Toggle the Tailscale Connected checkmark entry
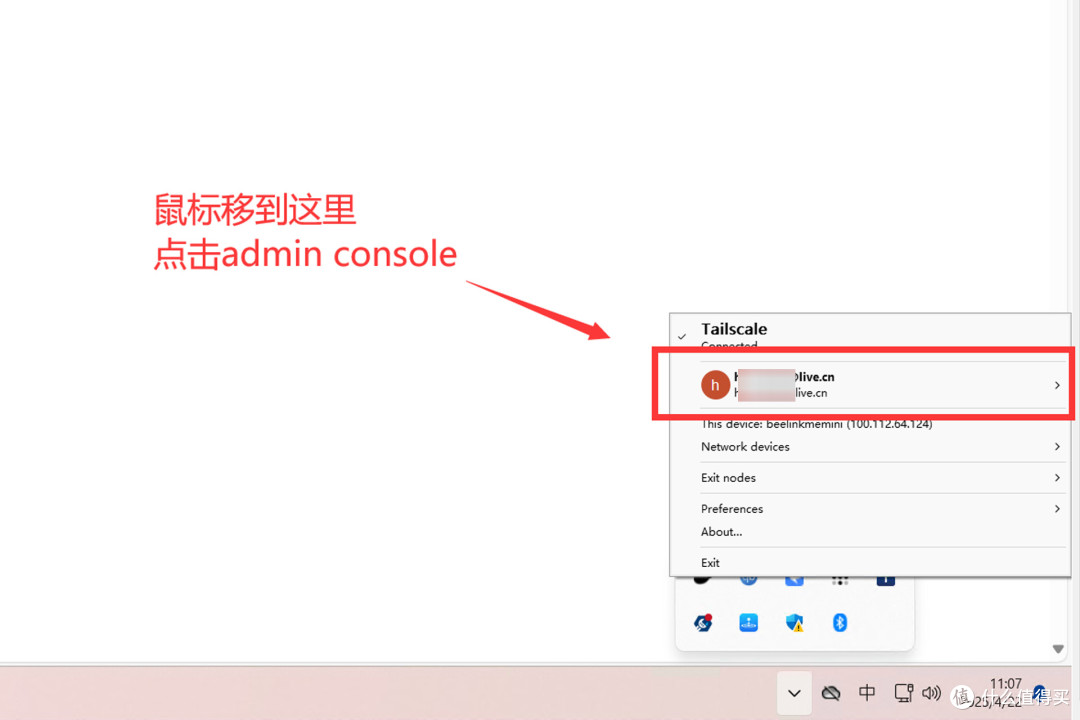Image resolution: width=1080 pixels, height=720 pixels. pyautogui.click(x=870, y=334)
